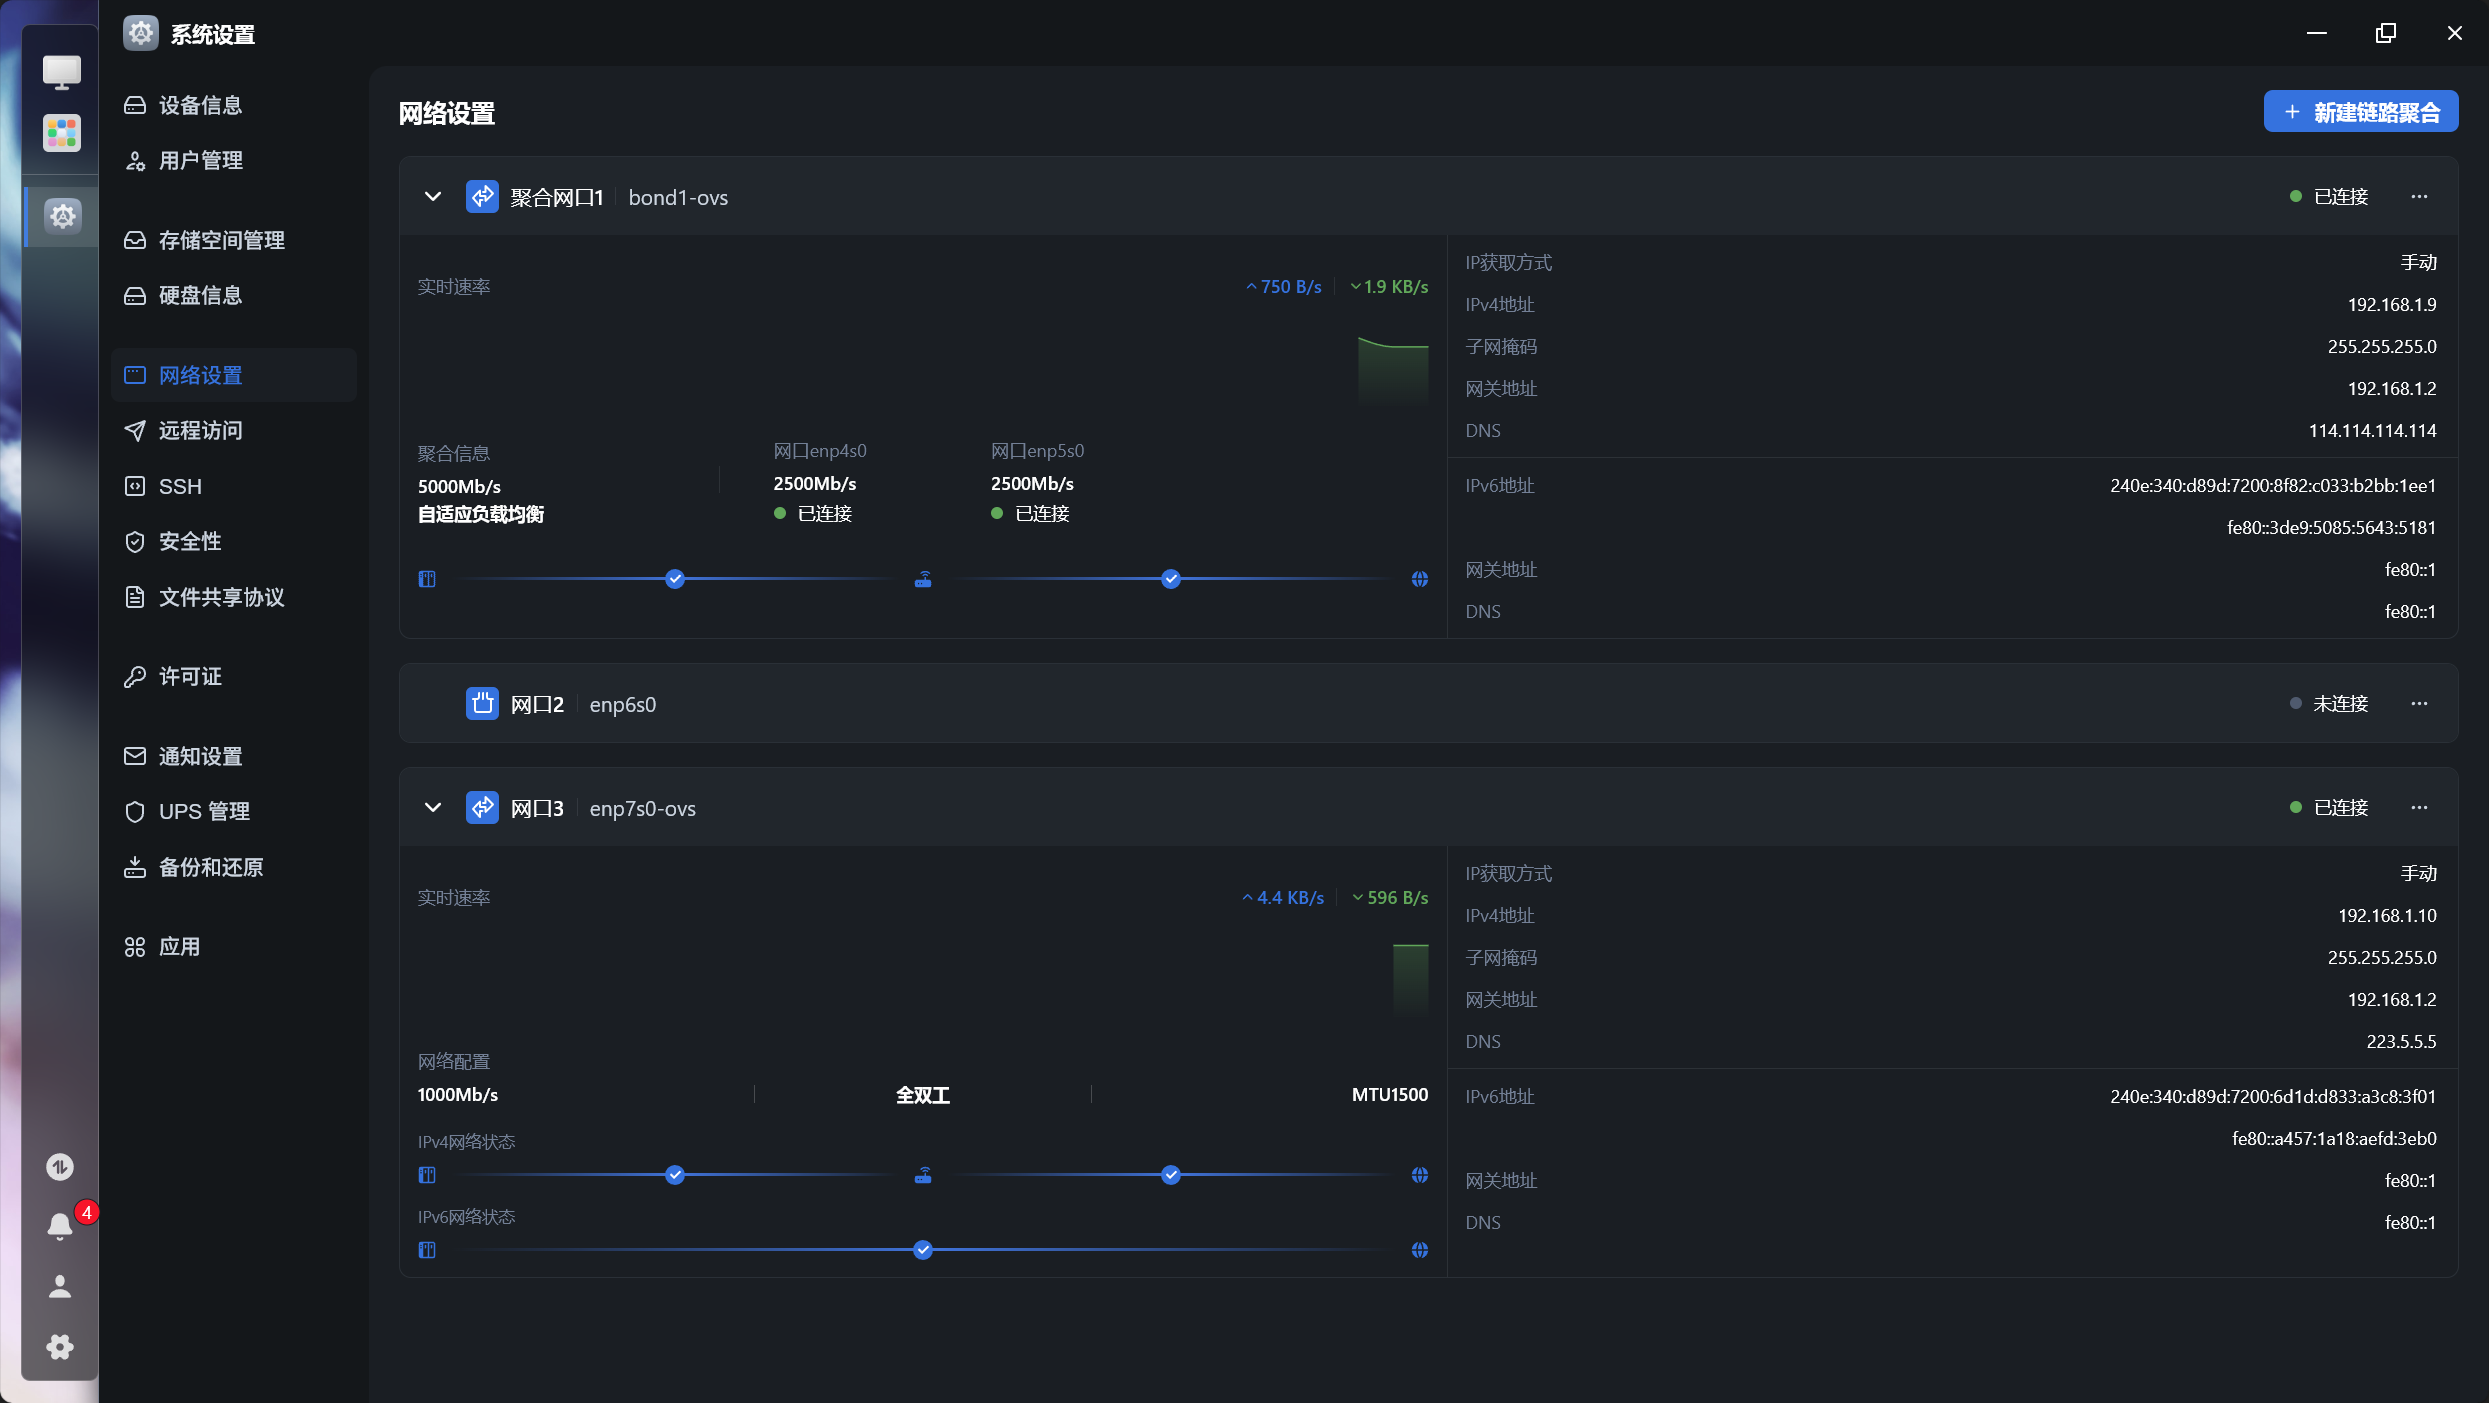
Task: Click the 新建链路聚合 button
Action: pyautogui.click(x=2360, y=112)
